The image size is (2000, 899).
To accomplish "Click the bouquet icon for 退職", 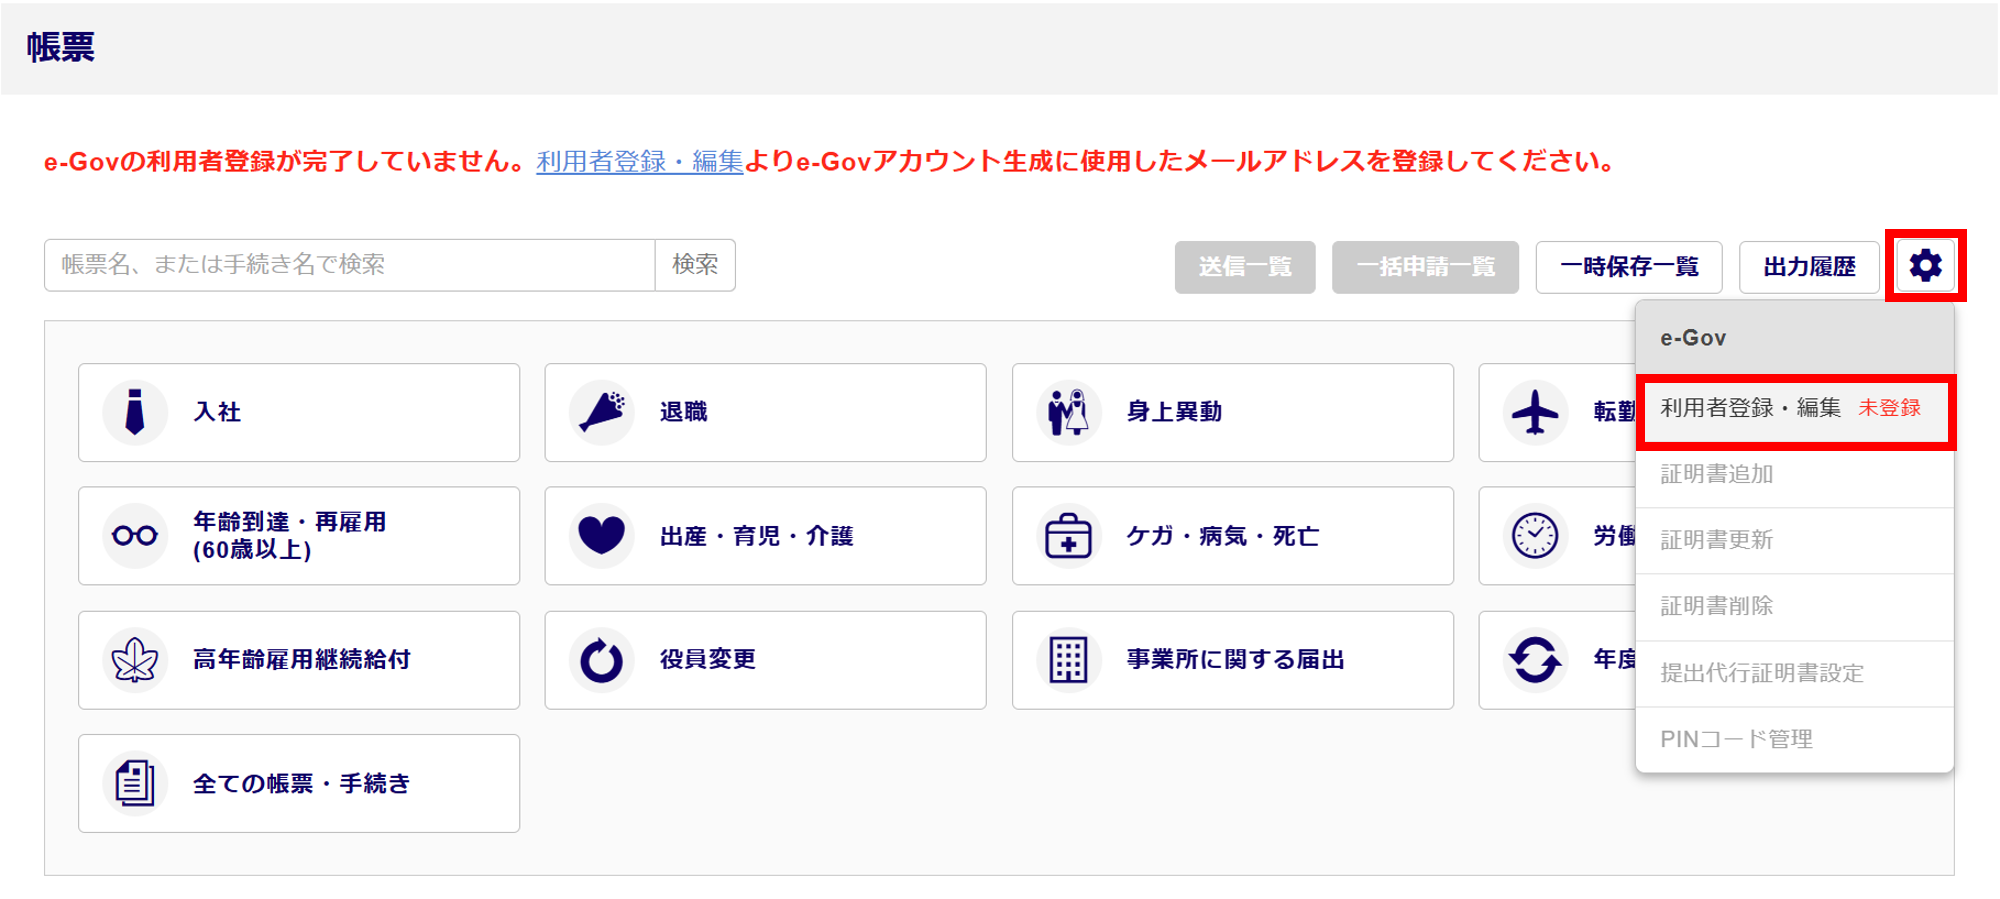I will pos(602,412).
